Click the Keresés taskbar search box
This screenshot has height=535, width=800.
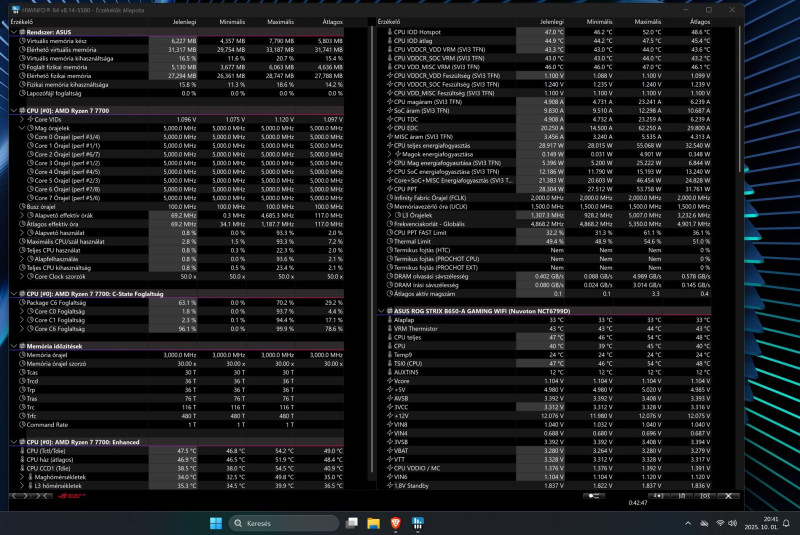point(284,523)
